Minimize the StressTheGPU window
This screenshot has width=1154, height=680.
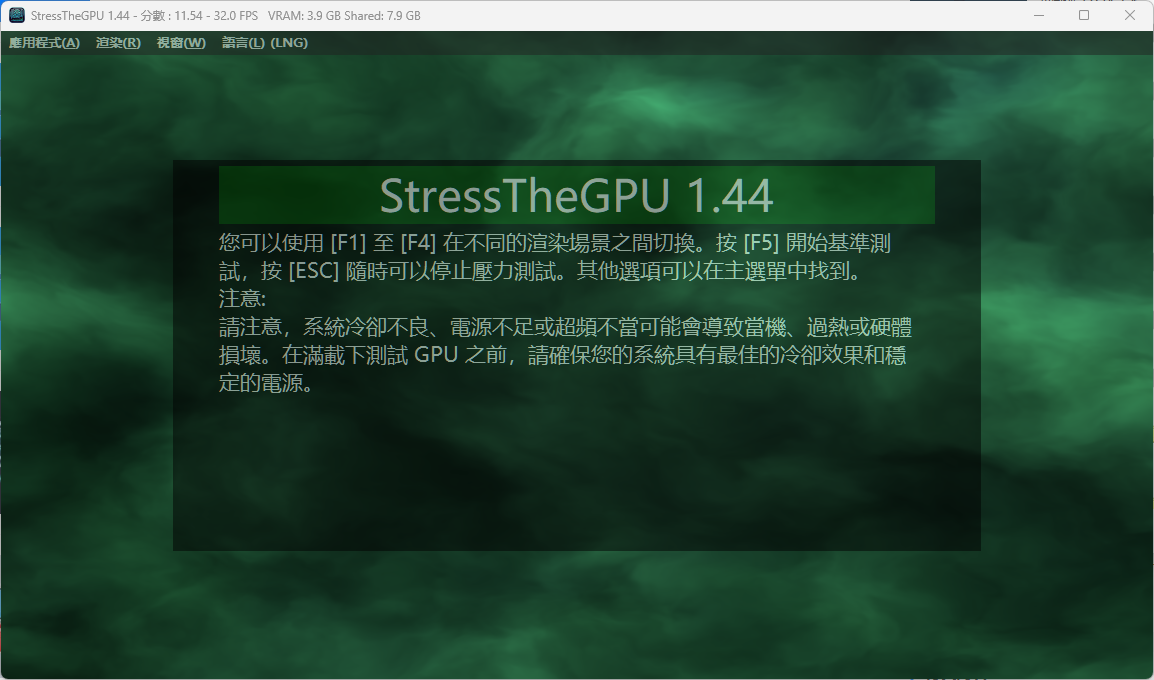(x=1038, y=15)
